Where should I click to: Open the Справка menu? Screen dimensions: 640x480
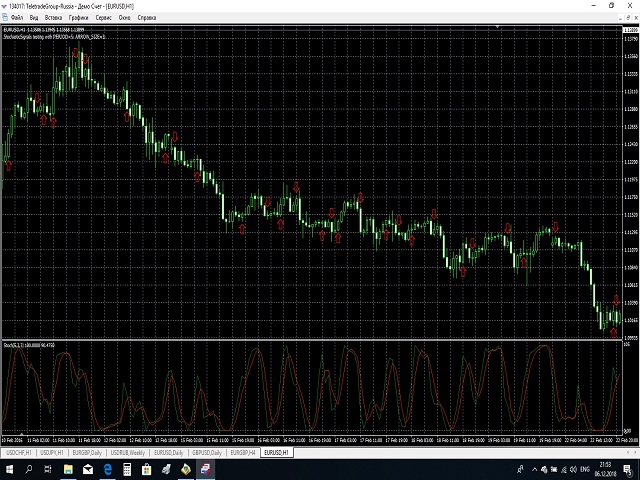point(147,18)
